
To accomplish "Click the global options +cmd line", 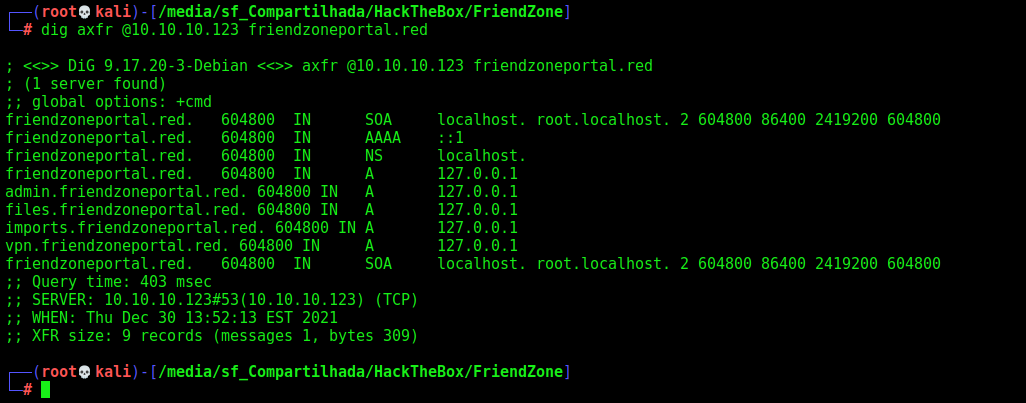I will point(109,102).
